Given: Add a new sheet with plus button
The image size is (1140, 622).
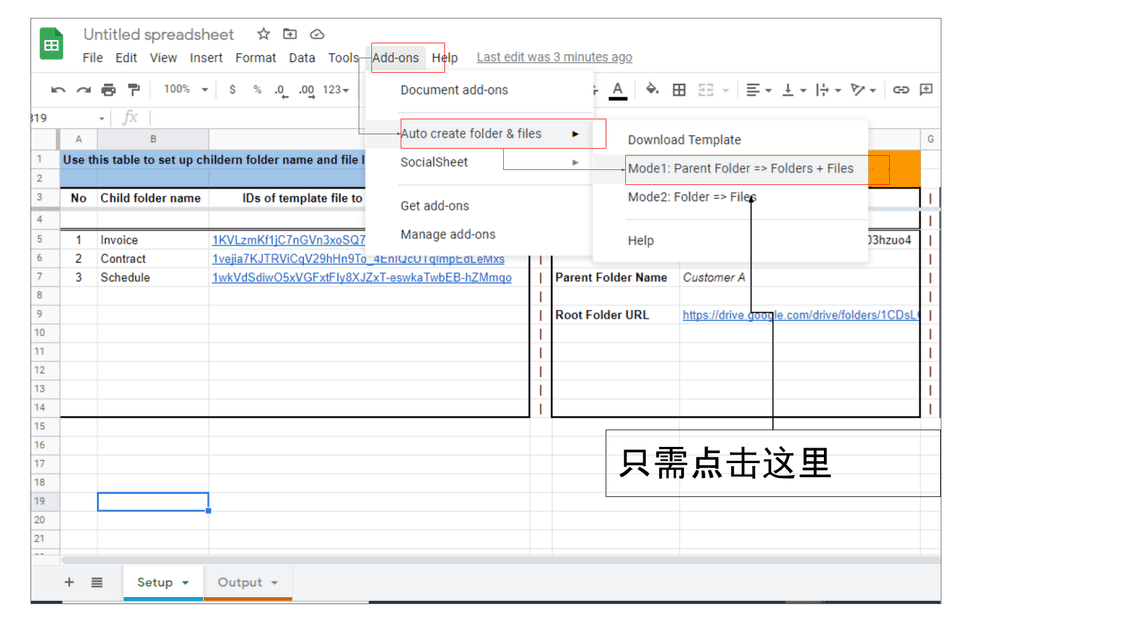Looking at the screenshot, I should tap(69, 582).
